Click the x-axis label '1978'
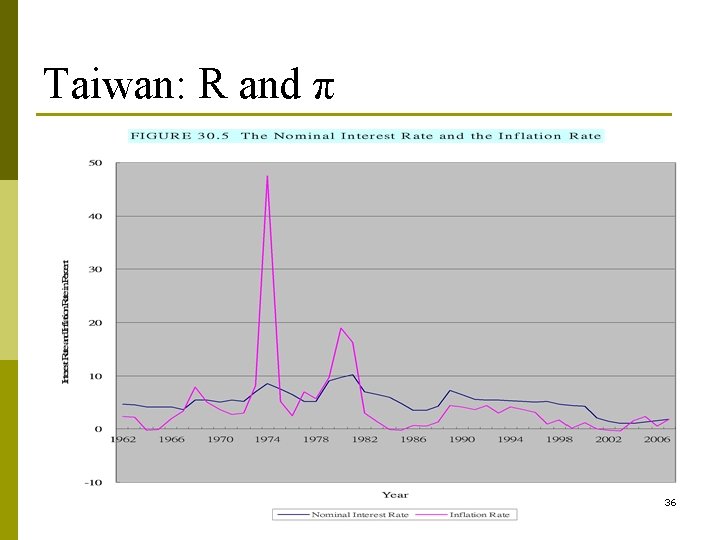 316,439
